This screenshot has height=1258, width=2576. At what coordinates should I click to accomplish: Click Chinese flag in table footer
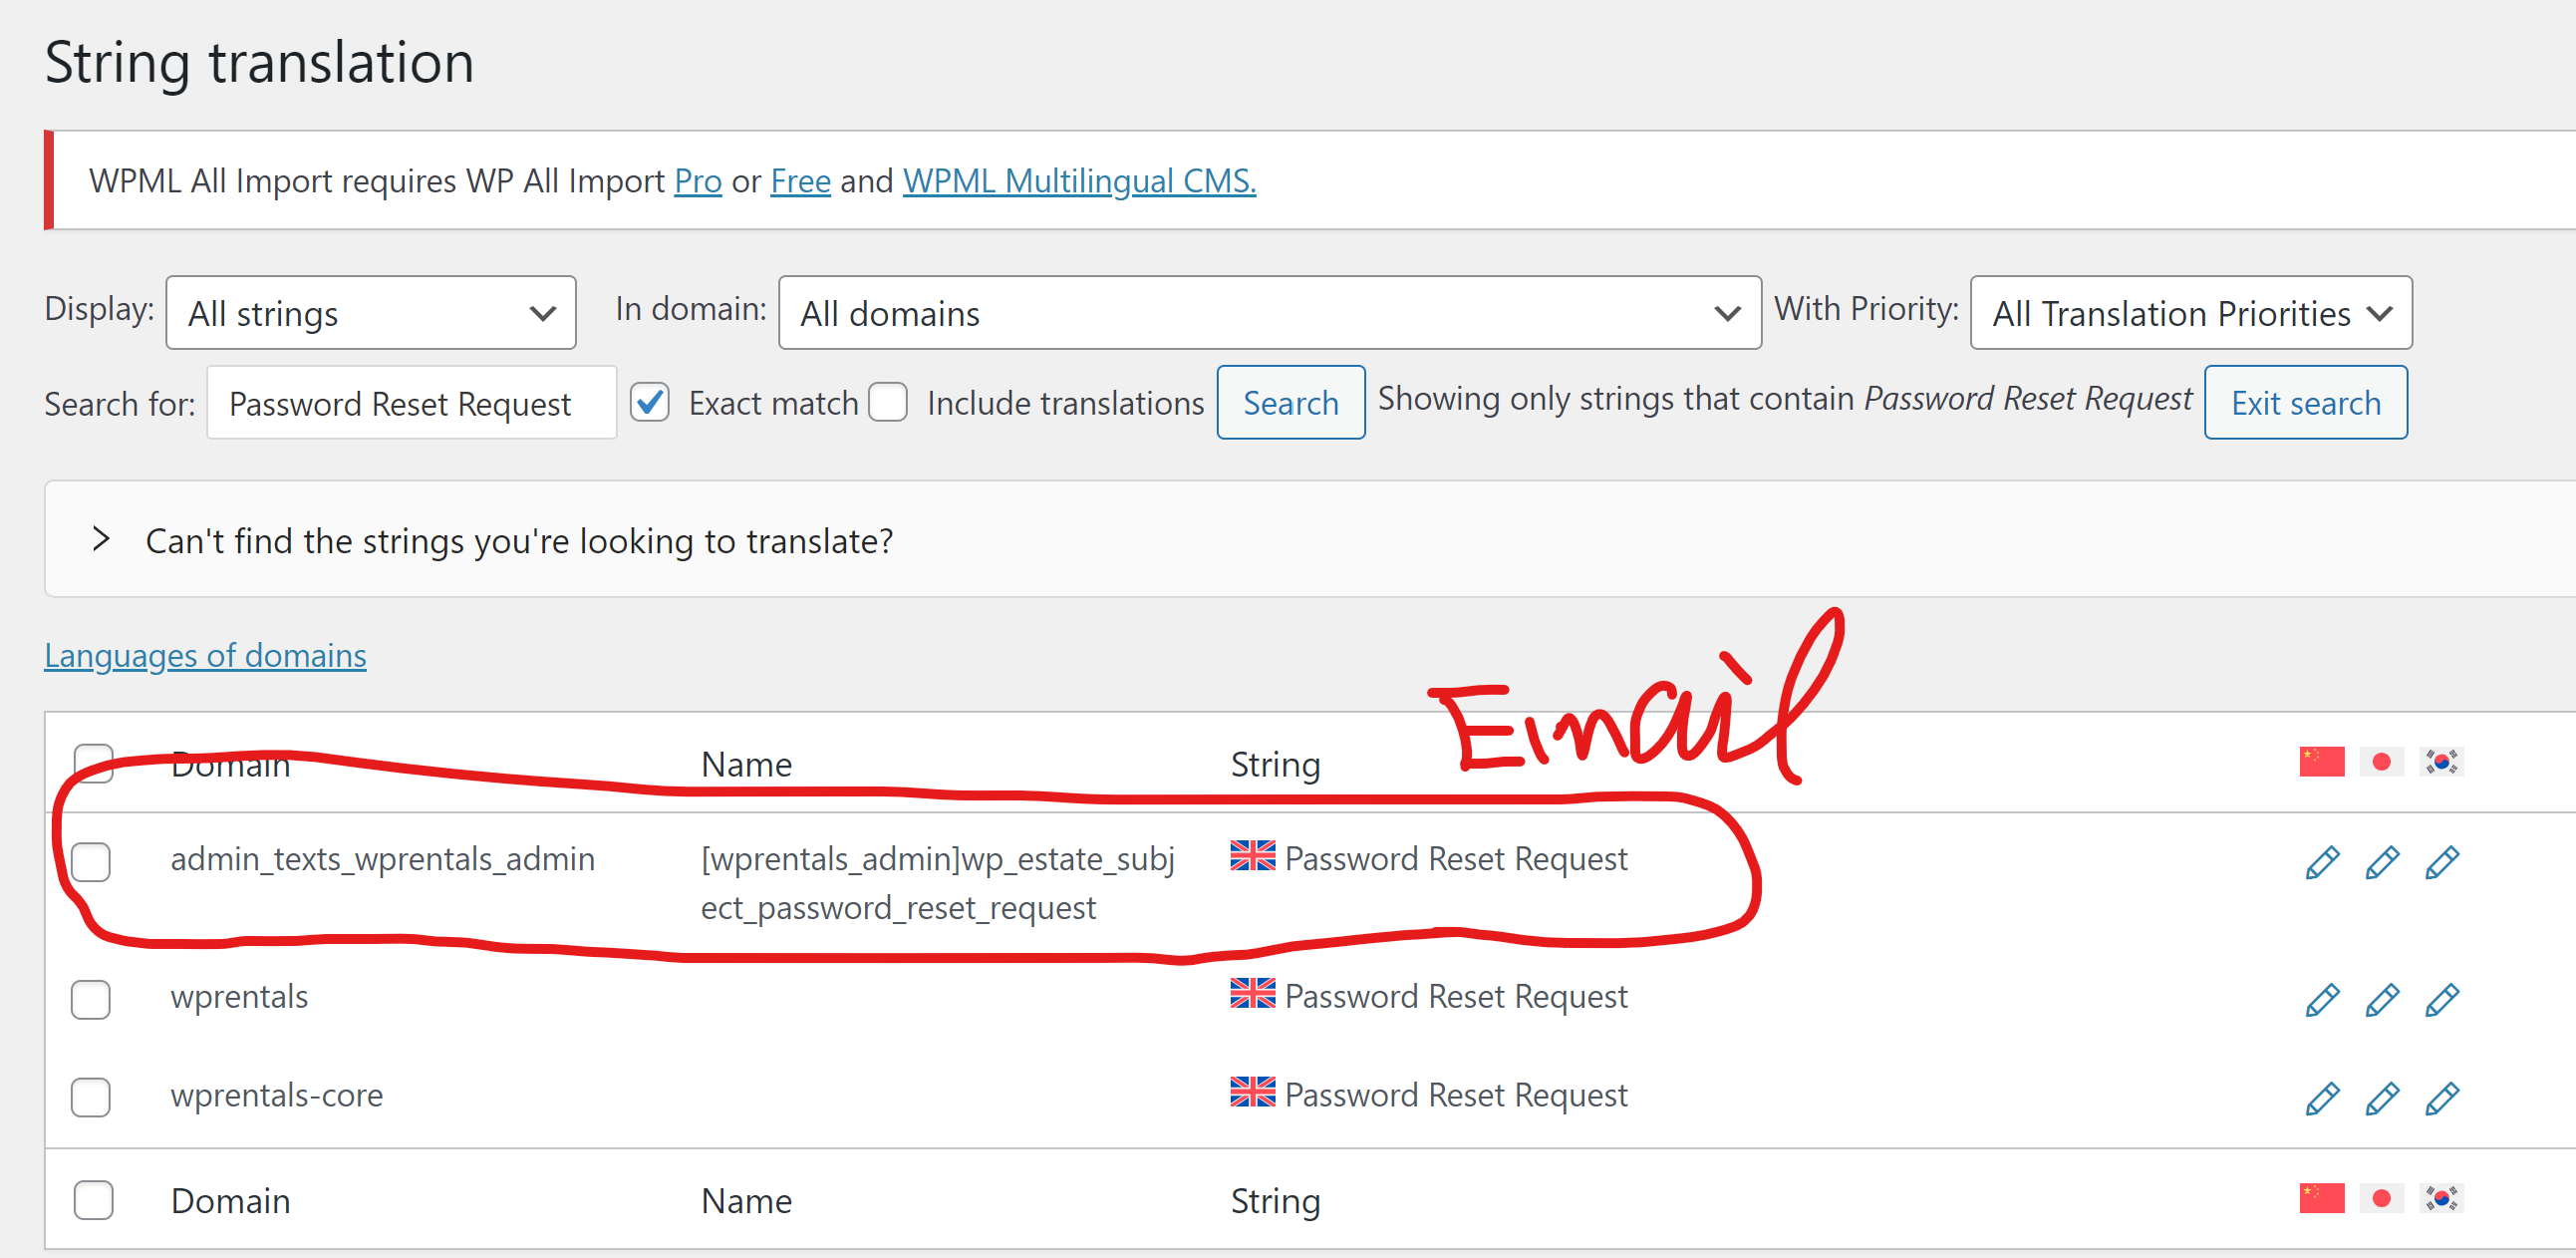tap(2321, 1197)
